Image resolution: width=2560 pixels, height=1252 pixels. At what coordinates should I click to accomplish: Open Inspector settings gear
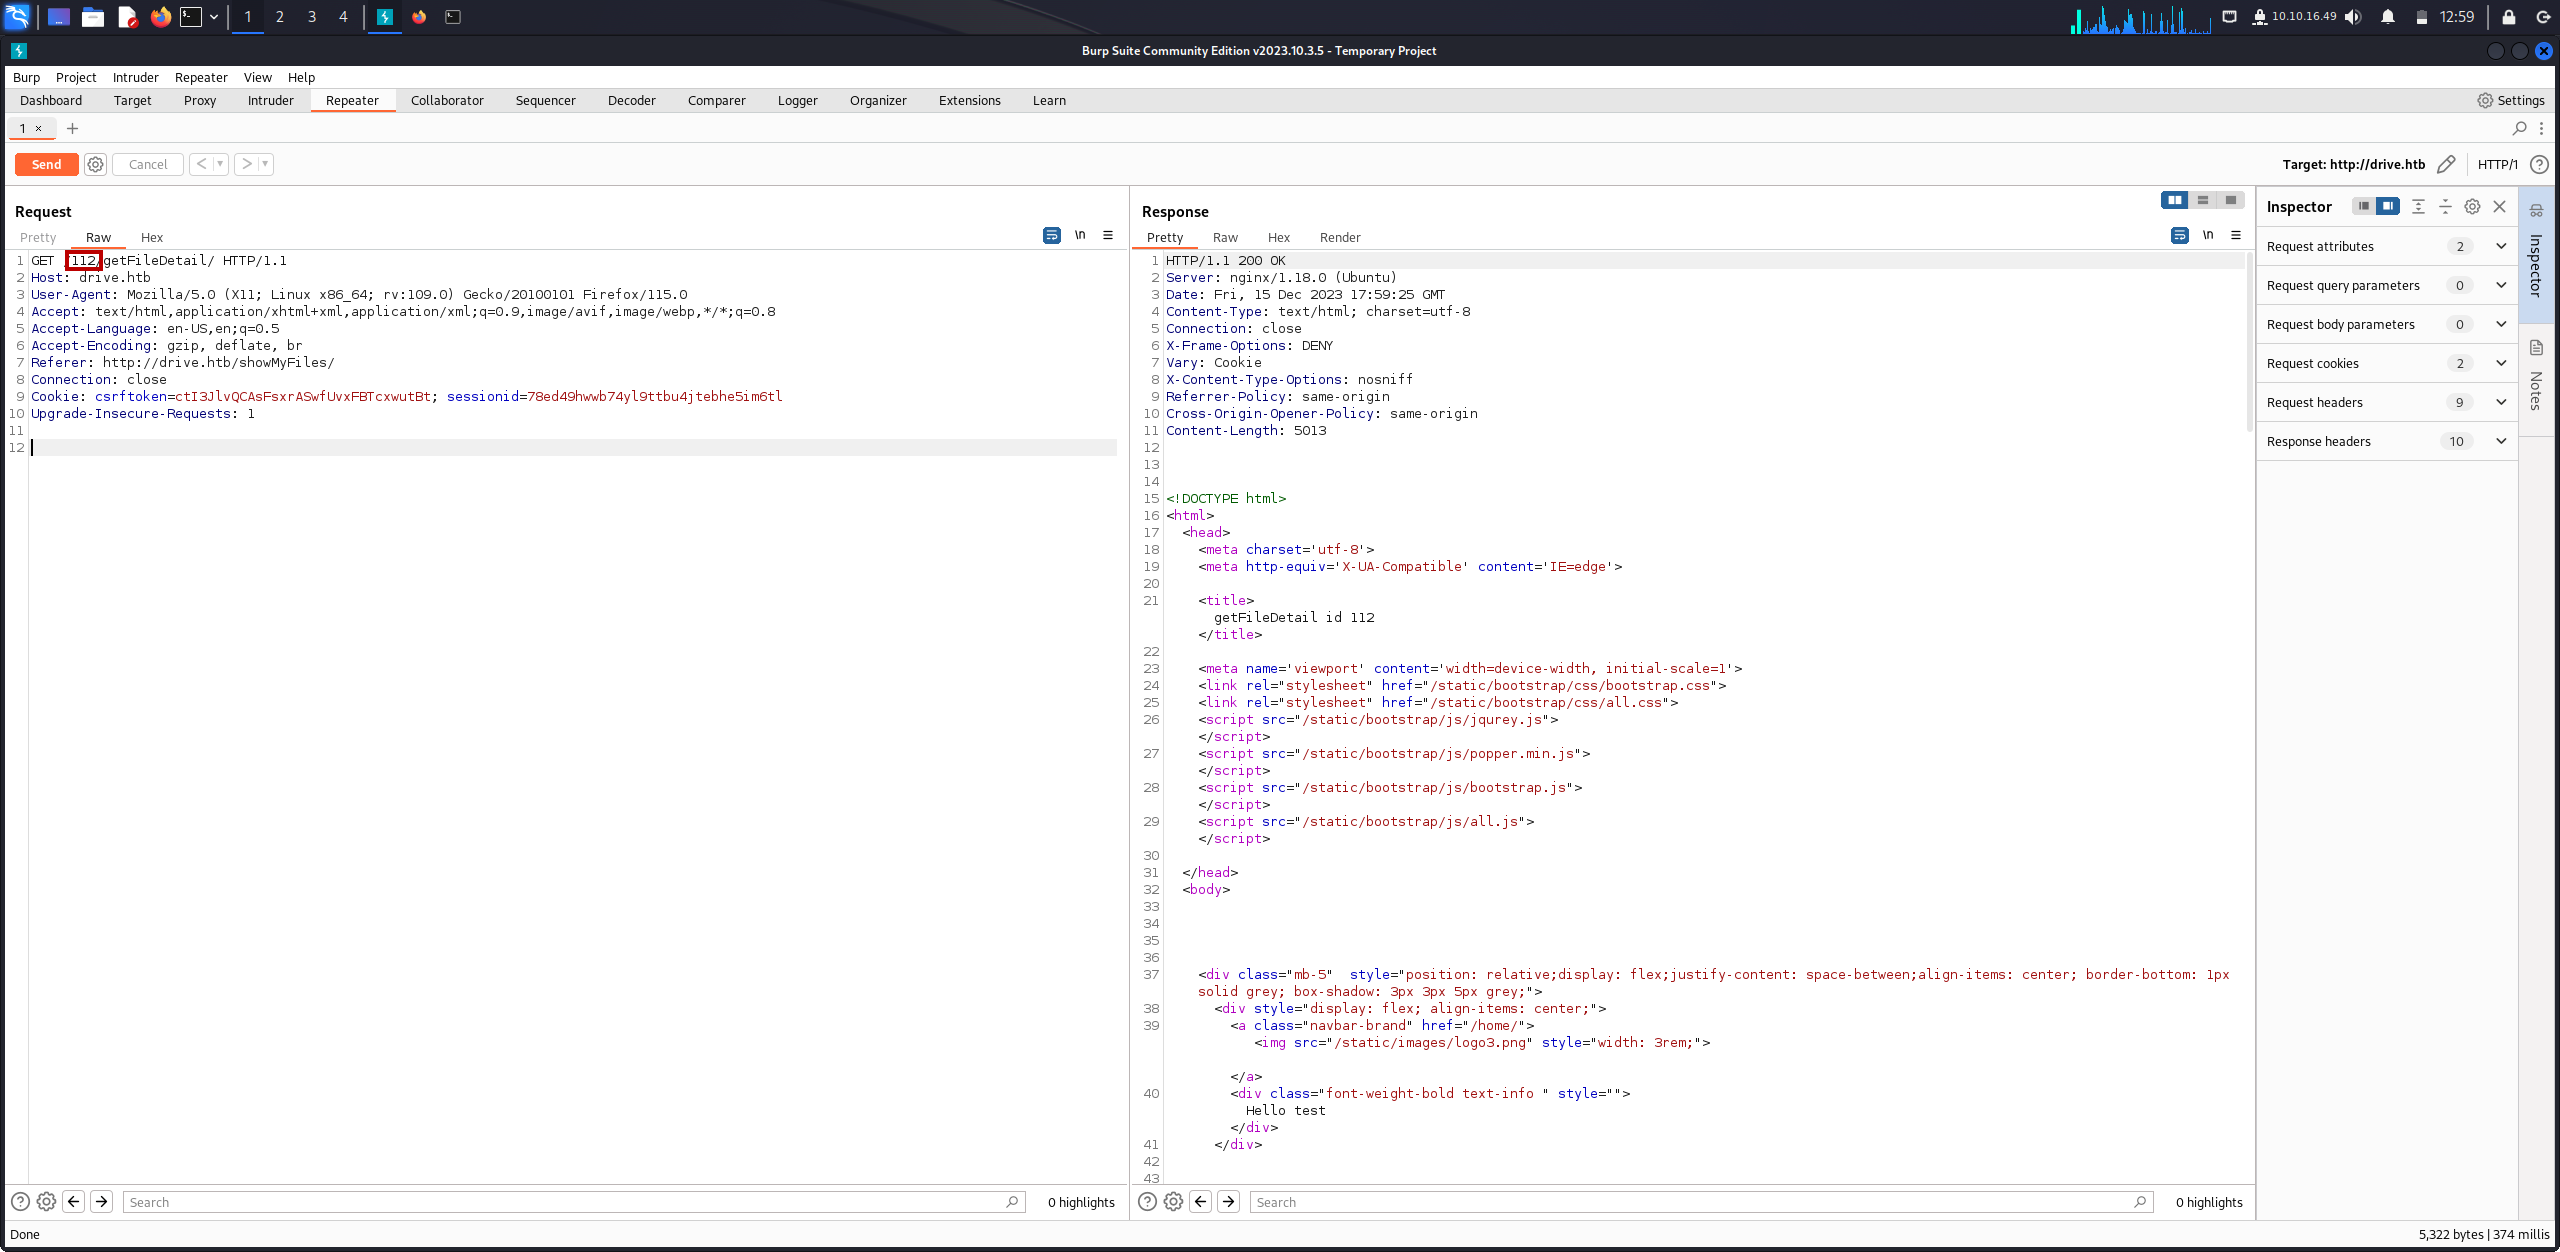[2472, 206]
